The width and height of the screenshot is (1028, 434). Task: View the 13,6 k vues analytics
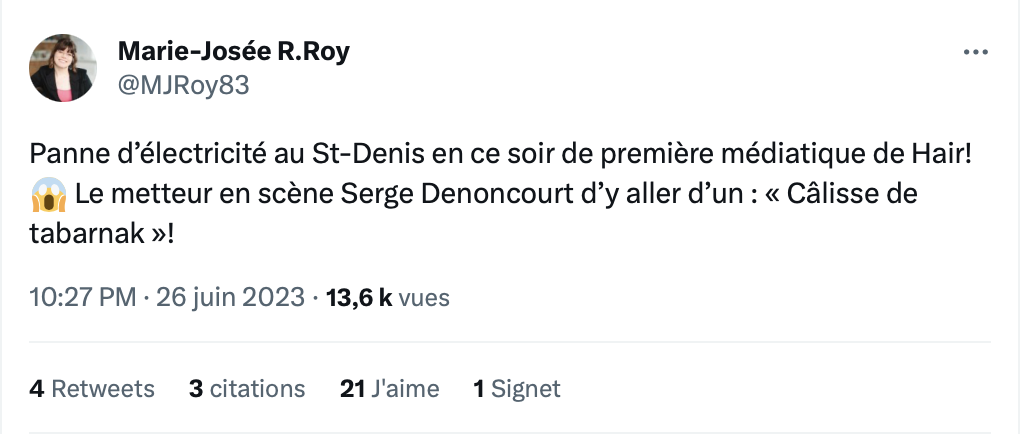[389, 297]
